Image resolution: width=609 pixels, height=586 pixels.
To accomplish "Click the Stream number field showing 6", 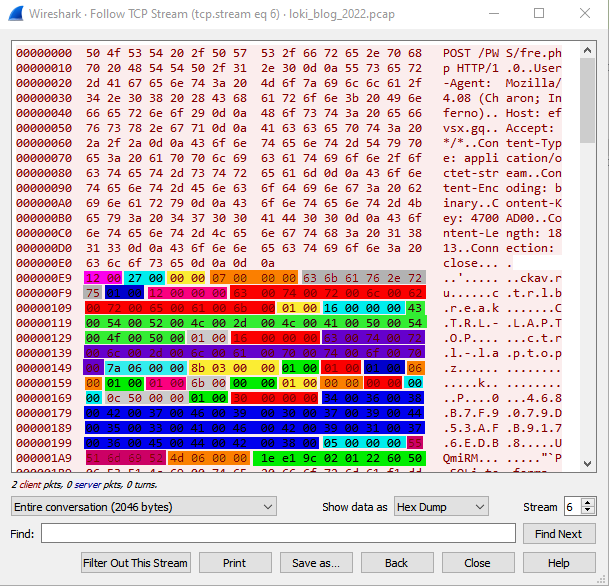I will pos(571,507).
